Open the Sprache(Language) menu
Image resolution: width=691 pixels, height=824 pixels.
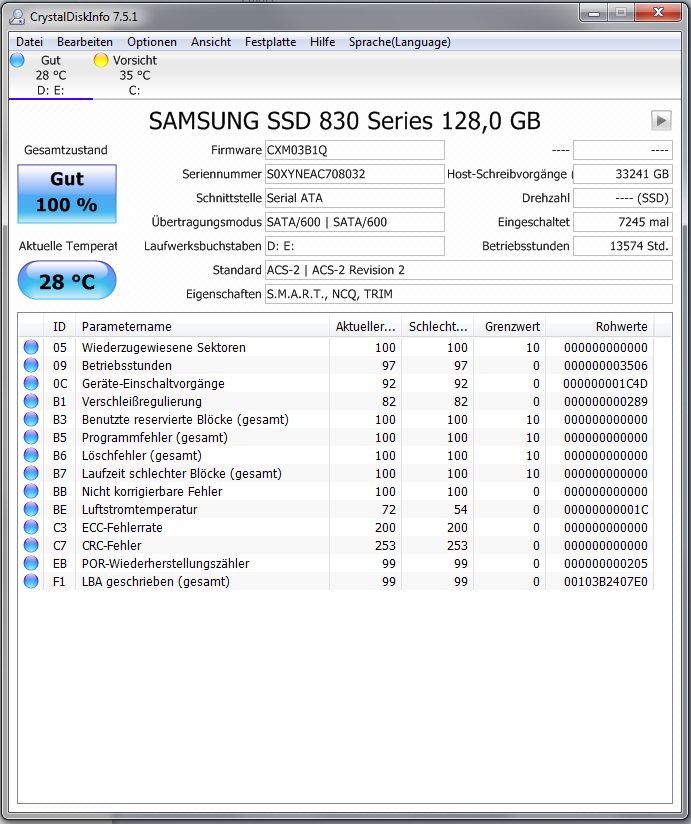(x=399, y=42)
